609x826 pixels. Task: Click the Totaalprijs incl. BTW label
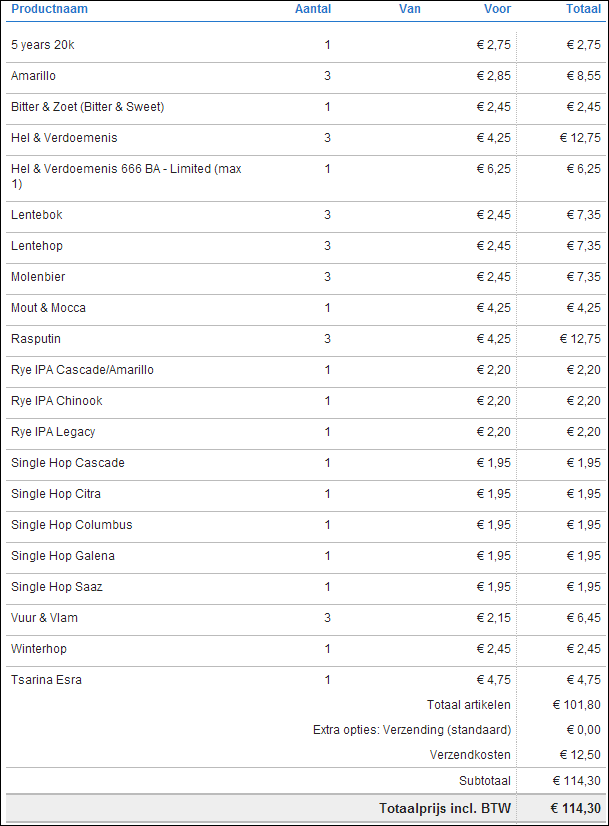click(x=445, y=808)
